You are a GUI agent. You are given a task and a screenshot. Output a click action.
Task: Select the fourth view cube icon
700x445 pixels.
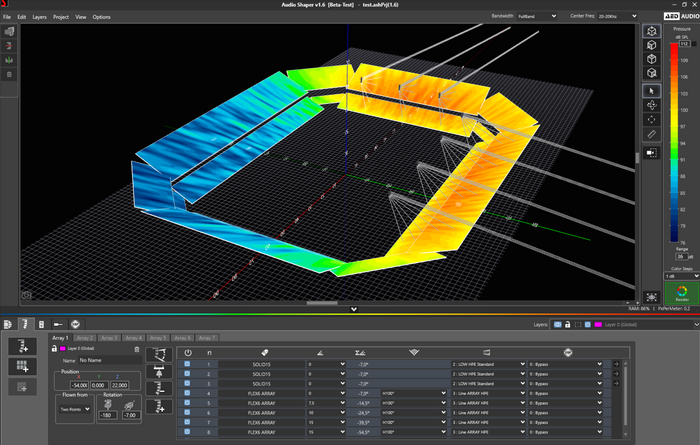pyautogui.click(x=652, y=73)
